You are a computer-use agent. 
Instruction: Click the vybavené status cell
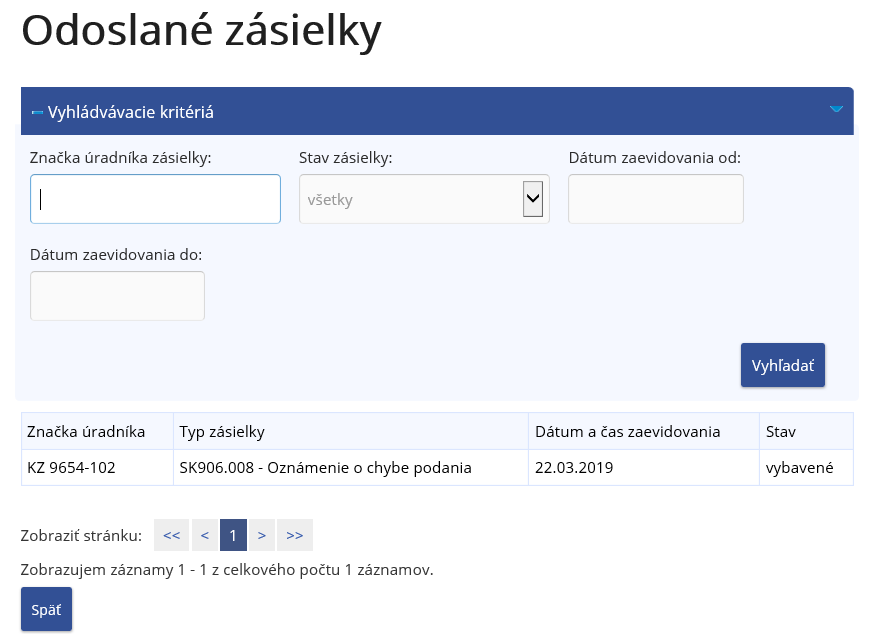(x=806, y=468)
